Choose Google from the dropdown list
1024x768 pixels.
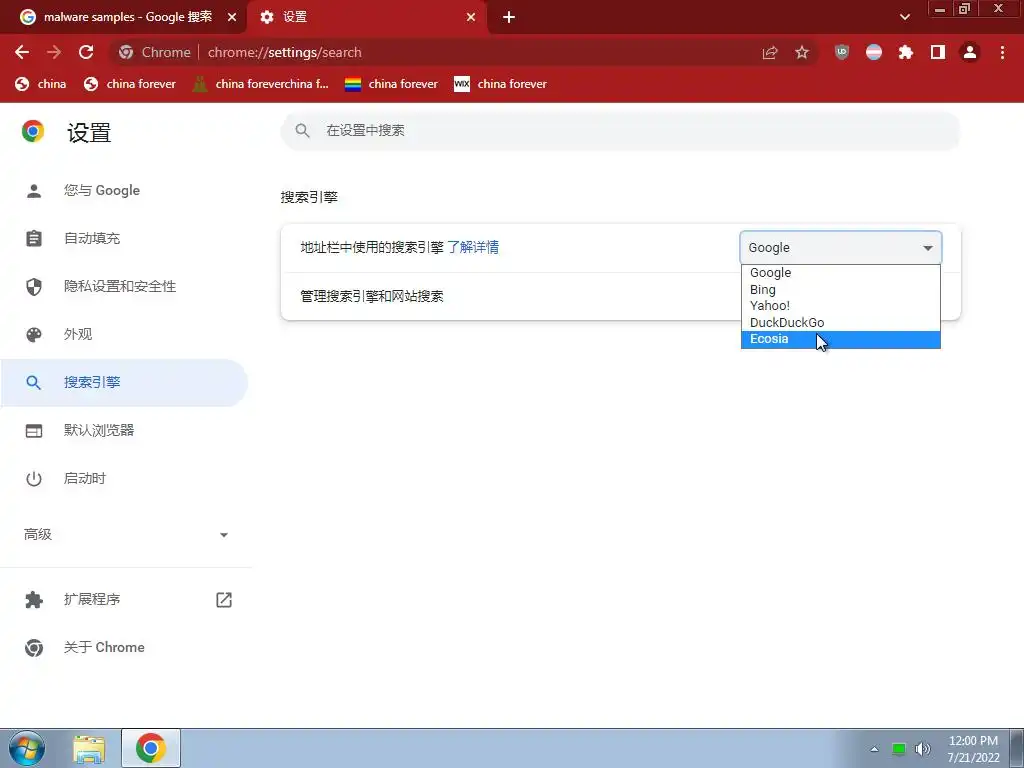840,273
